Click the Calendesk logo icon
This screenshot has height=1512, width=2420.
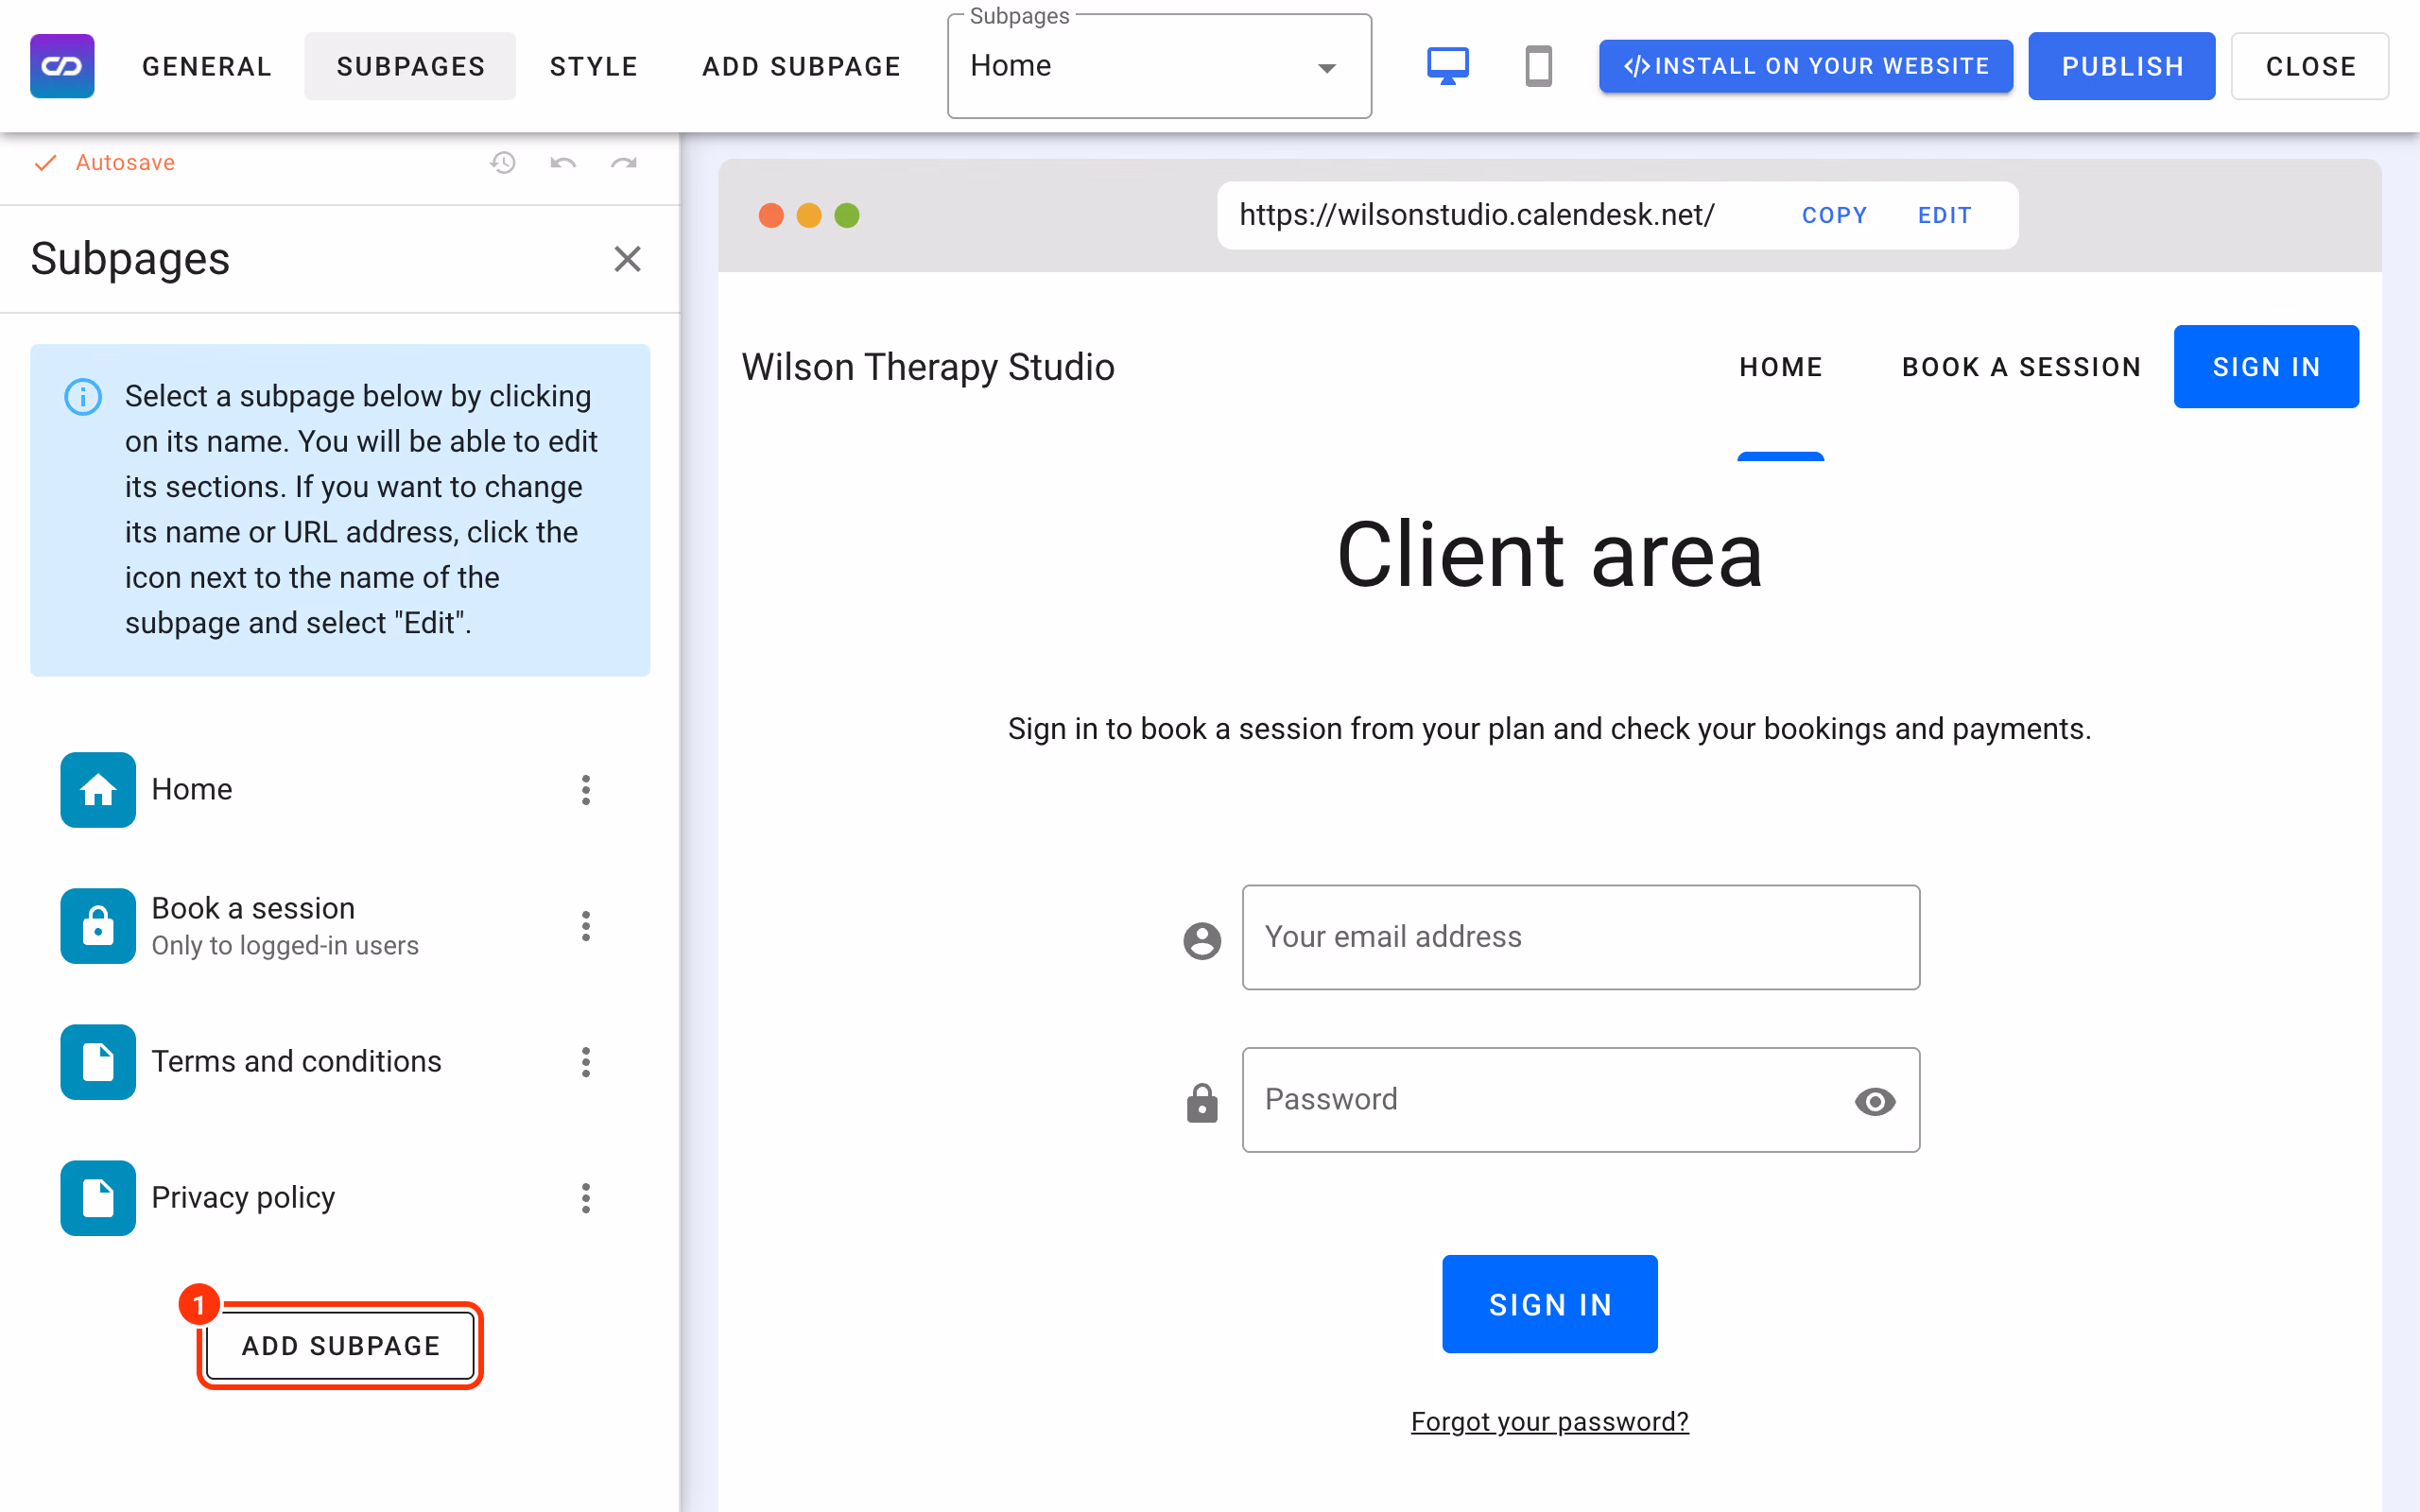tap(62, 66)
